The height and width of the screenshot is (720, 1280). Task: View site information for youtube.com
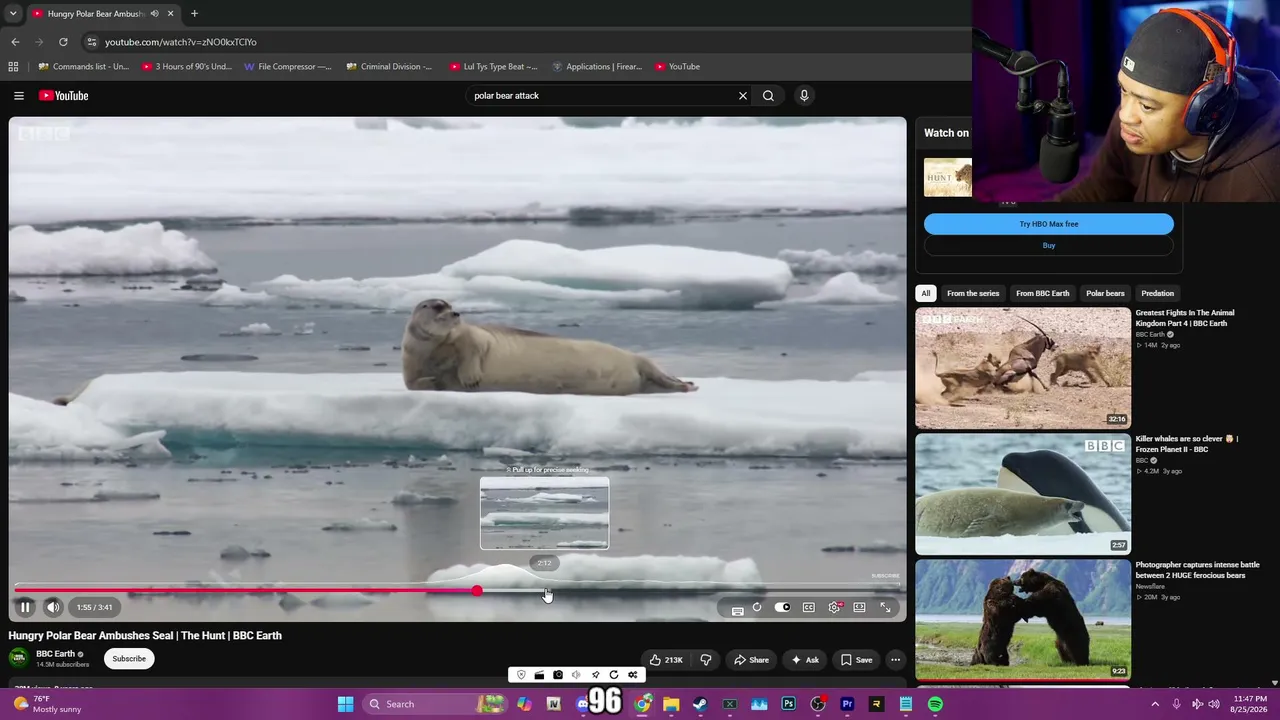tap(91, 42)
